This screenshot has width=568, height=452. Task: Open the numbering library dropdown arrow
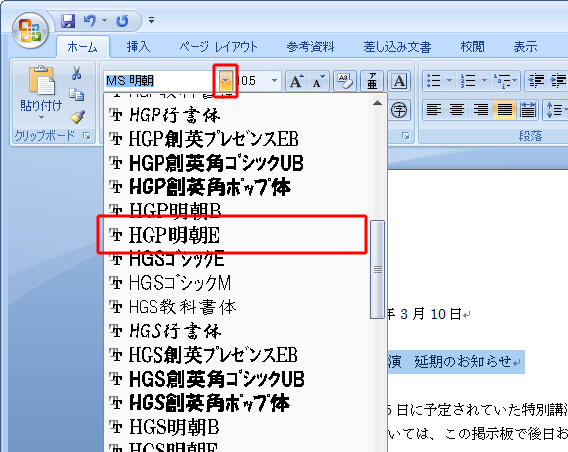484,81
